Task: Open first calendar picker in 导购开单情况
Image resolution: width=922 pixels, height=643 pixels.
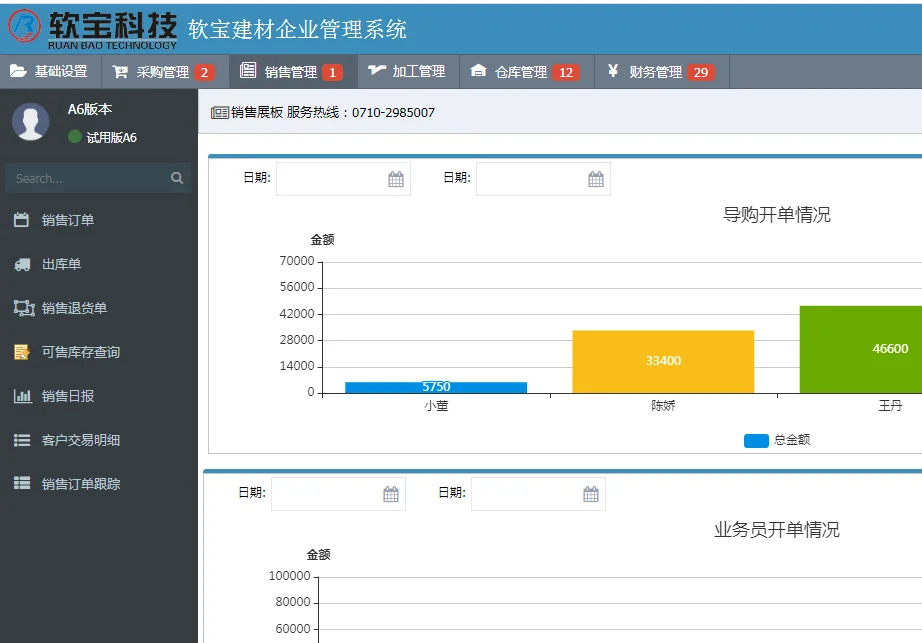Action: coord(396,179)
